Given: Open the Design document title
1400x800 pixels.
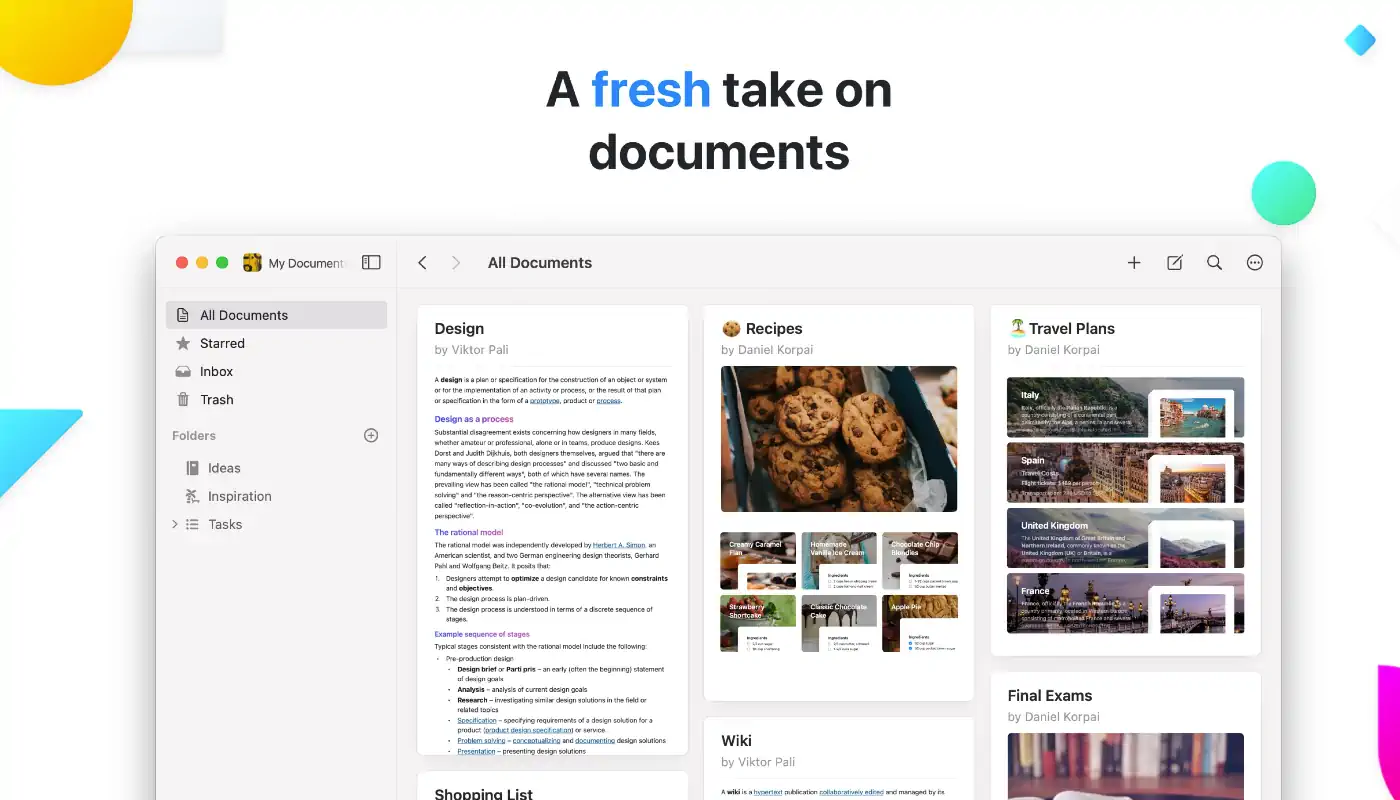Looking at the screenshot, I should 459,329.
